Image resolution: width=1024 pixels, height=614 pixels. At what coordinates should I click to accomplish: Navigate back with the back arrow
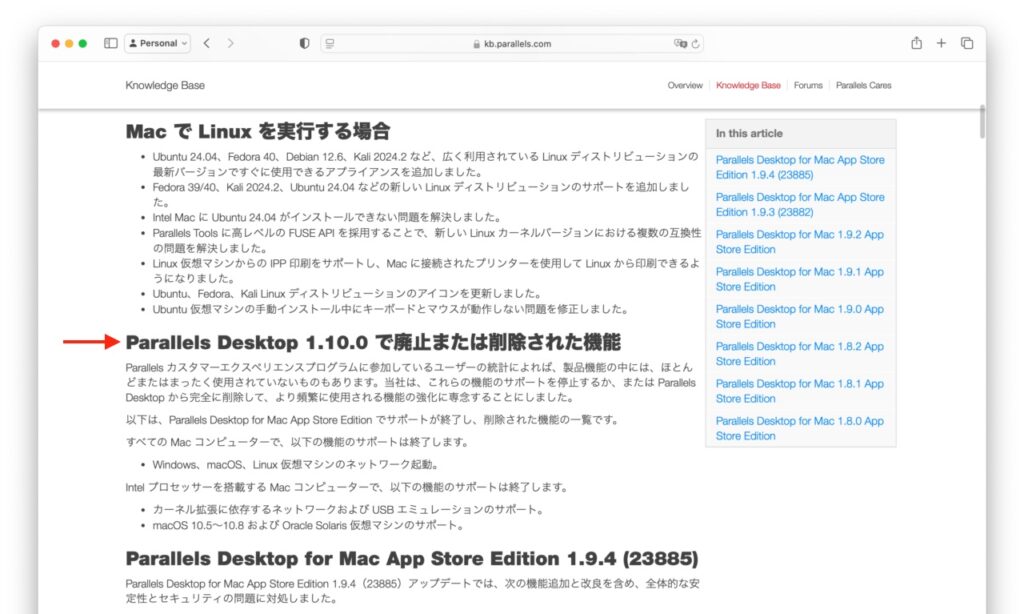click(207, 43)
